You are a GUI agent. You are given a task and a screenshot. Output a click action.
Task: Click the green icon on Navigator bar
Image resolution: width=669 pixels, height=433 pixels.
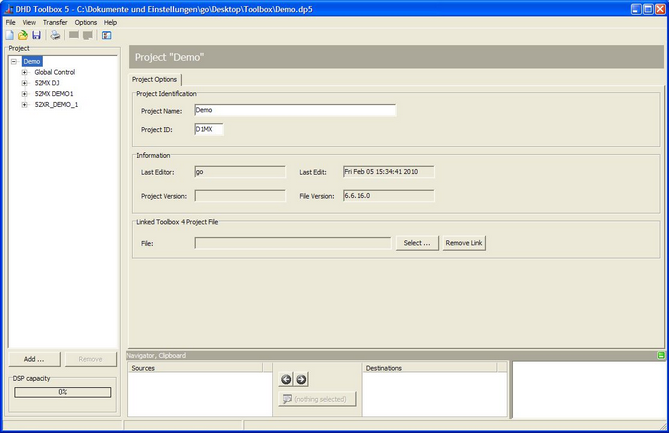(661, 355)
